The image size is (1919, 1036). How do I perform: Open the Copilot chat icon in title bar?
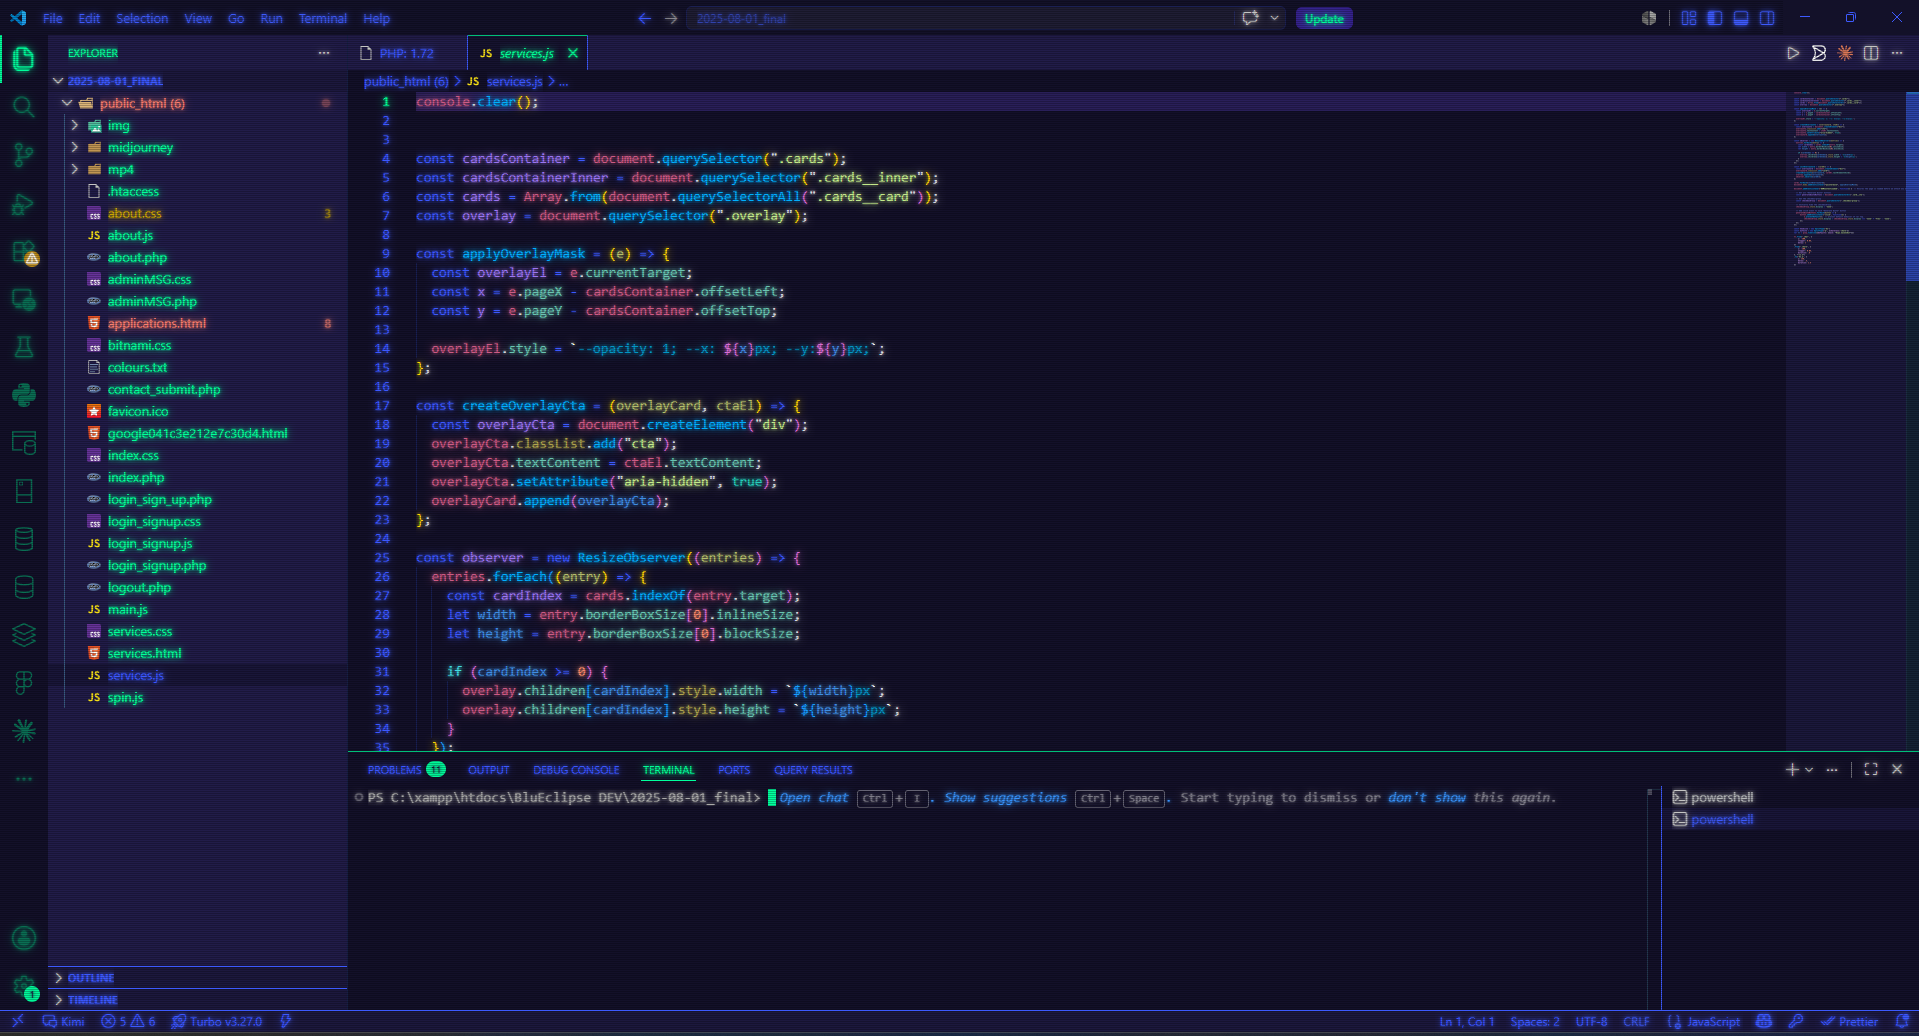[1250, 18]
